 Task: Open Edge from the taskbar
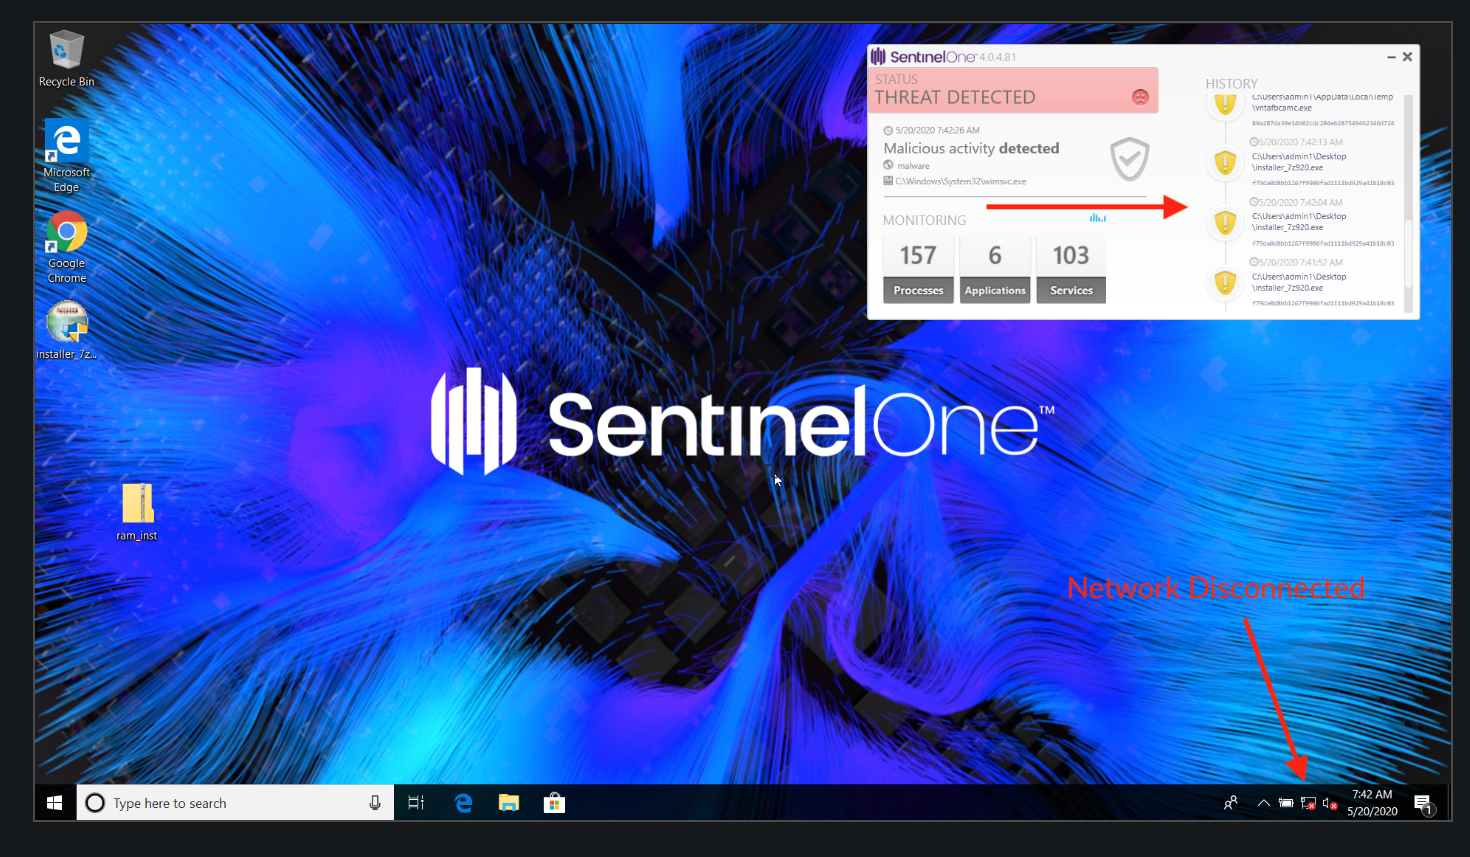pos(463,803)
